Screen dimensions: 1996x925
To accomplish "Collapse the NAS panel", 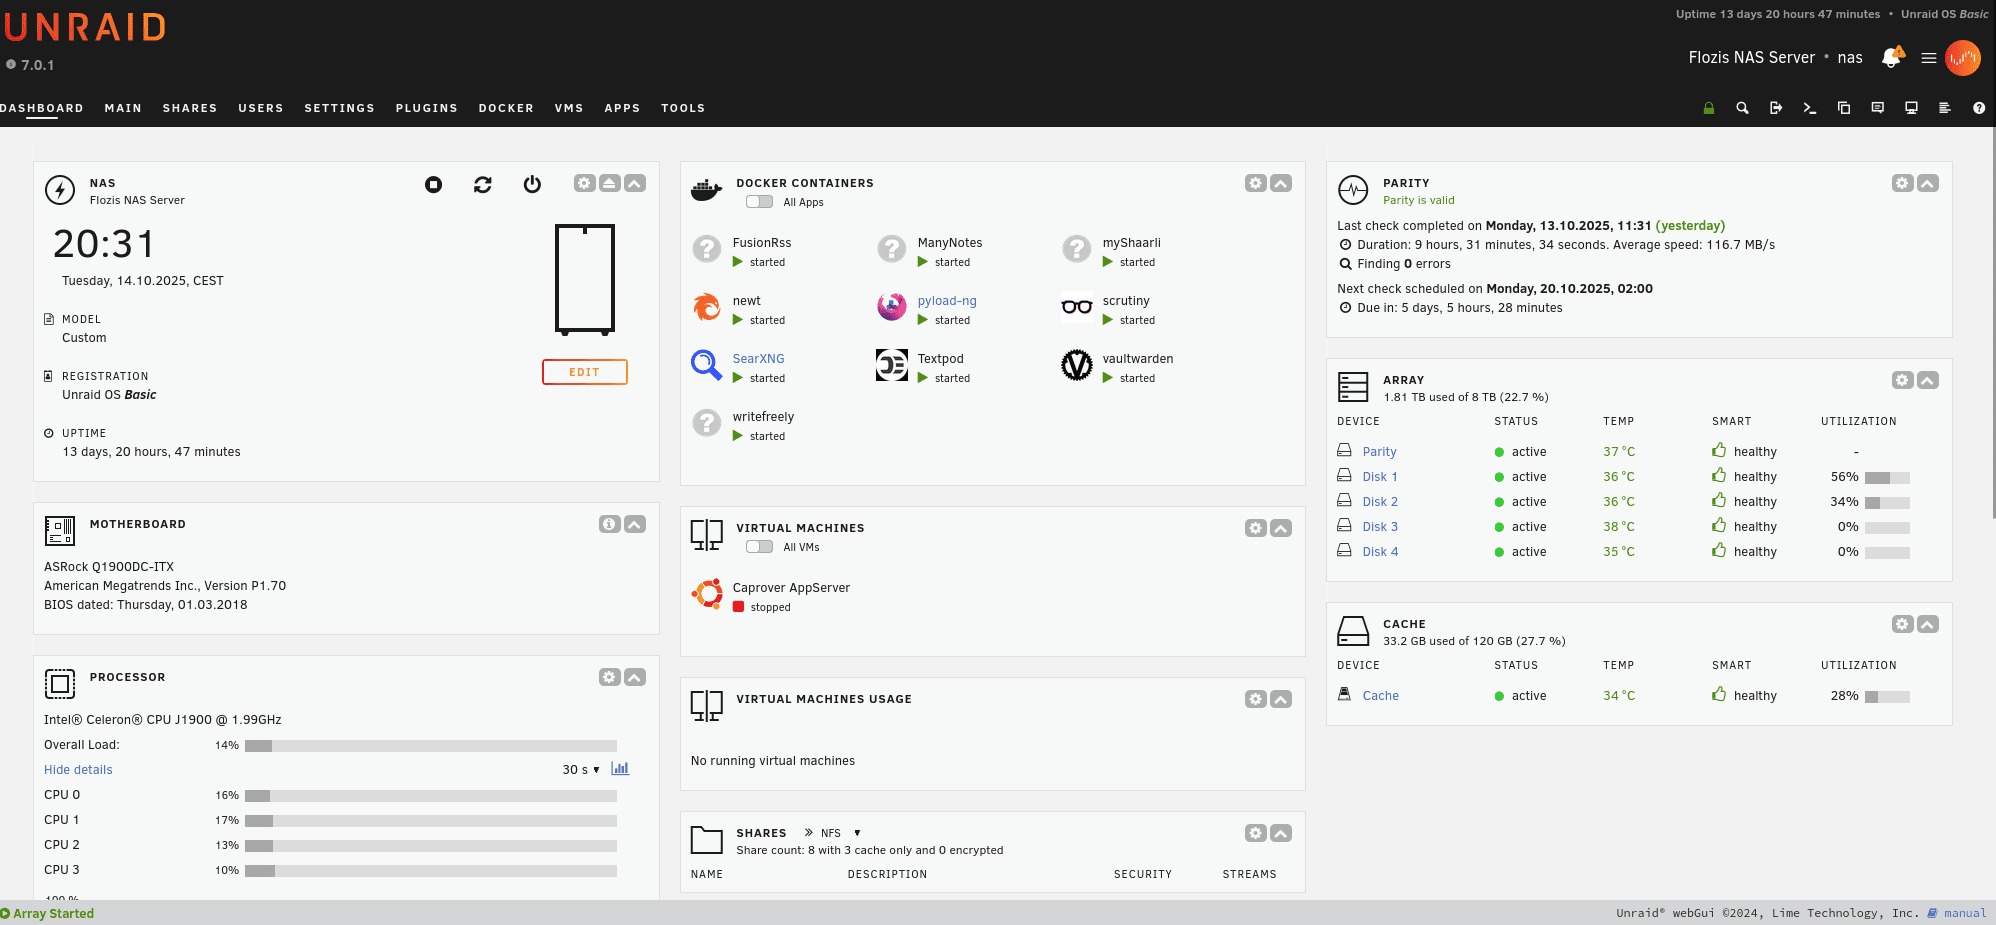I will pos(635,183).
